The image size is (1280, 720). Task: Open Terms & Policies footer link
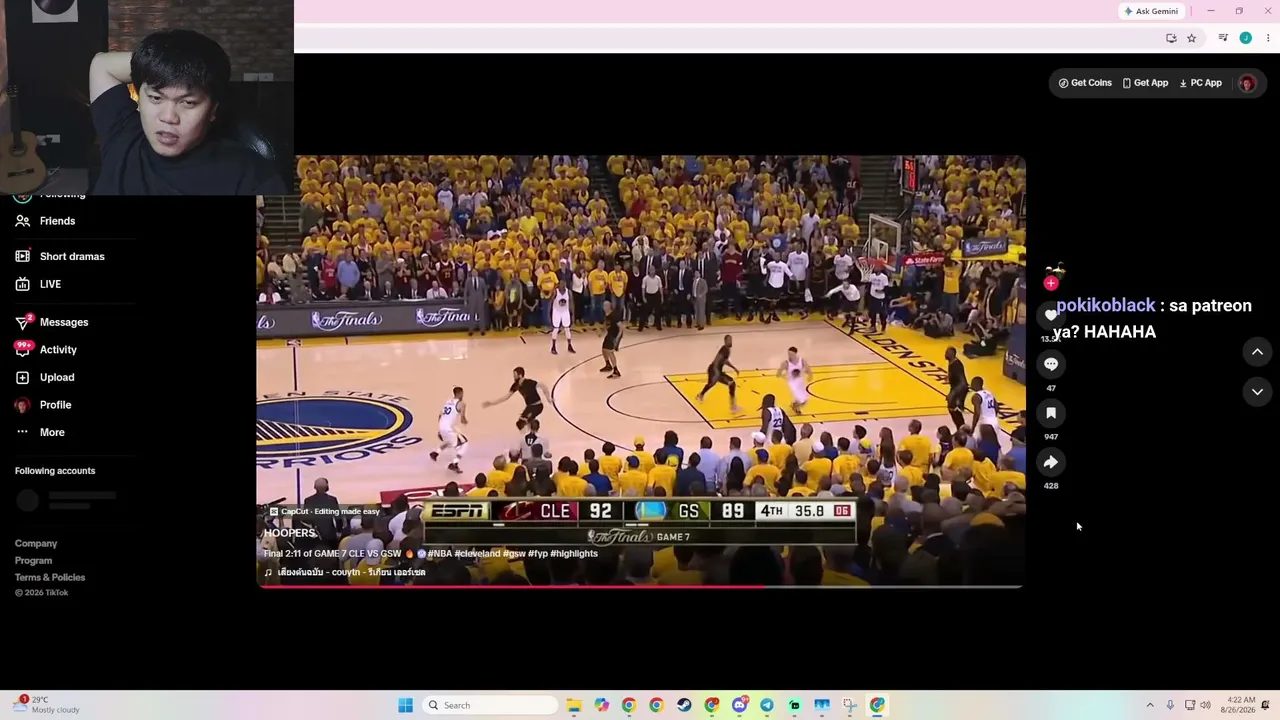point(50,578)
